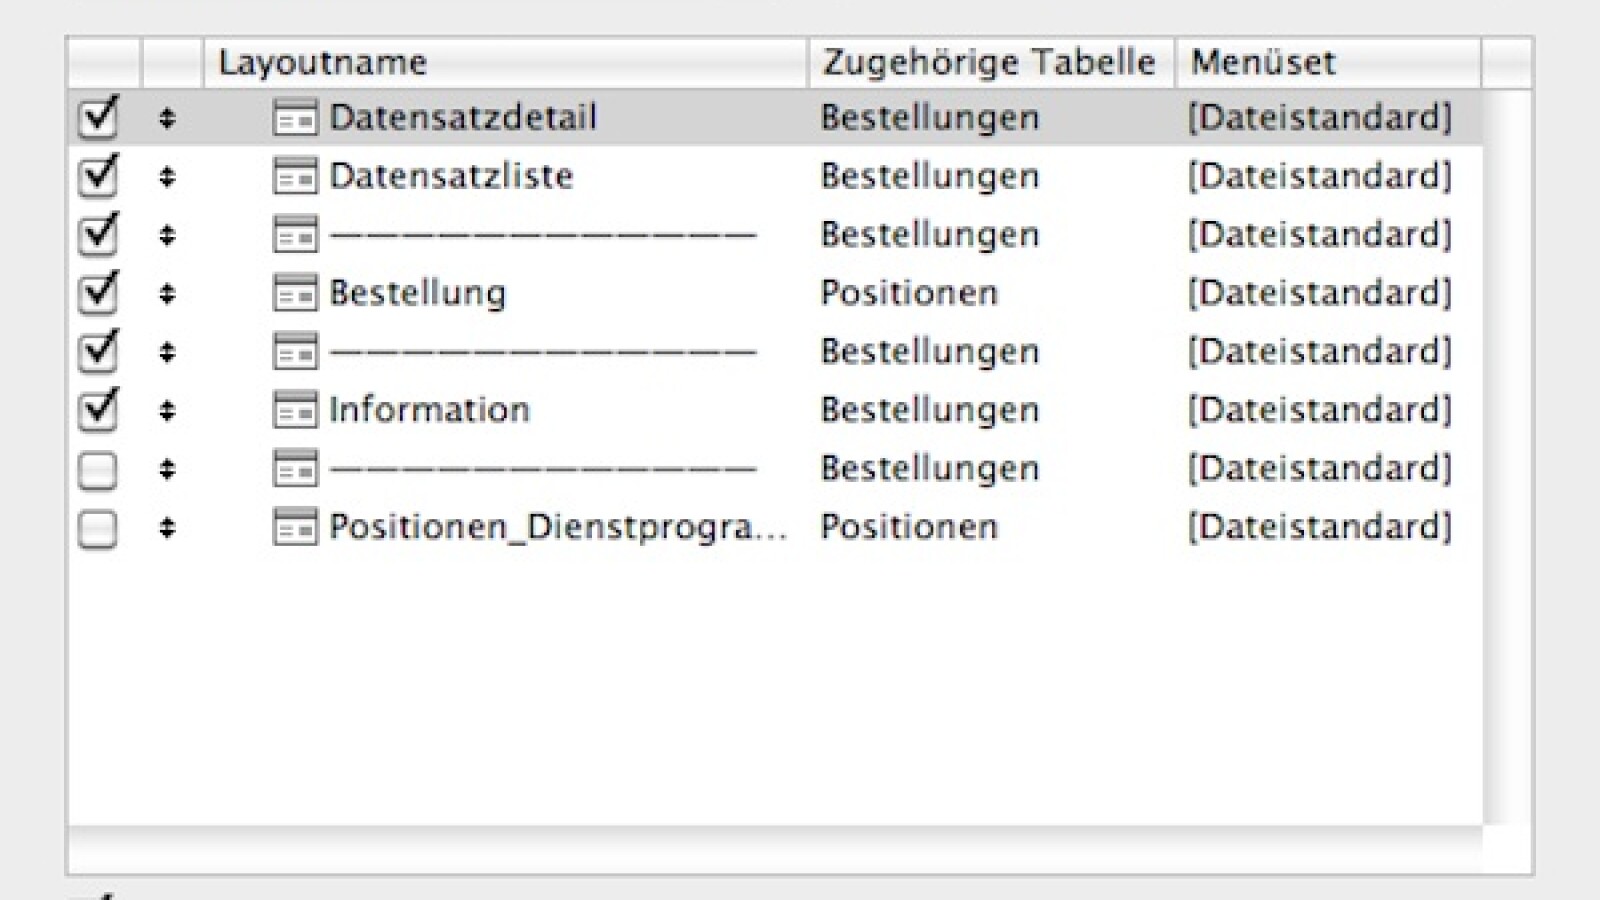Click the Zugehörige Tabelle column header
1600x900 pixels.
pos(990,61)
